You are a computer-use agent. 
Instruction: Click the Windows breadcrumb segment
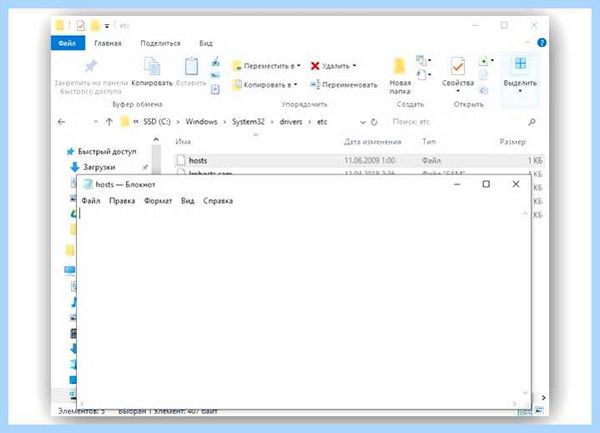pyautogui.click(x=201, y=122)
